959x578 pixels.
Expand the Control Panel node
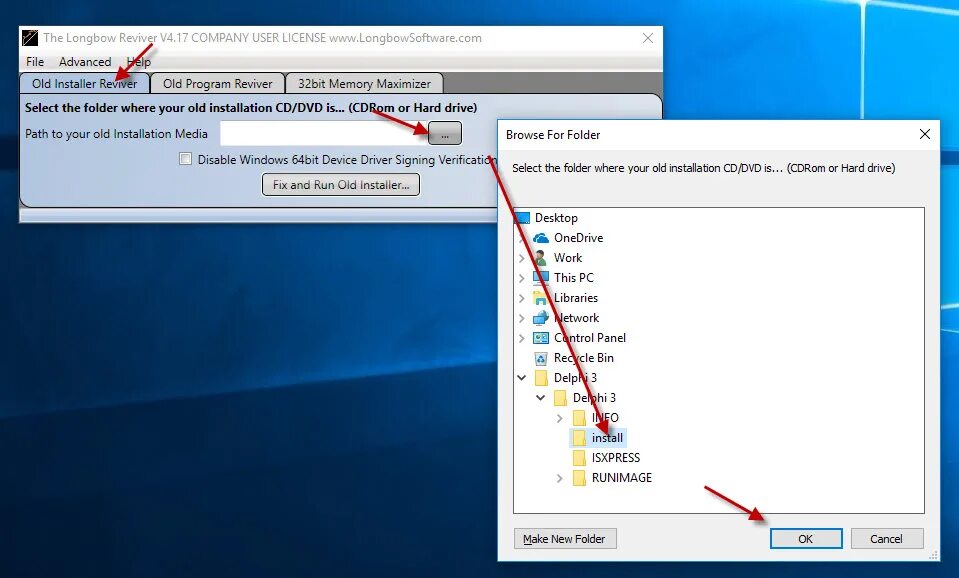[x=521, y=338]
